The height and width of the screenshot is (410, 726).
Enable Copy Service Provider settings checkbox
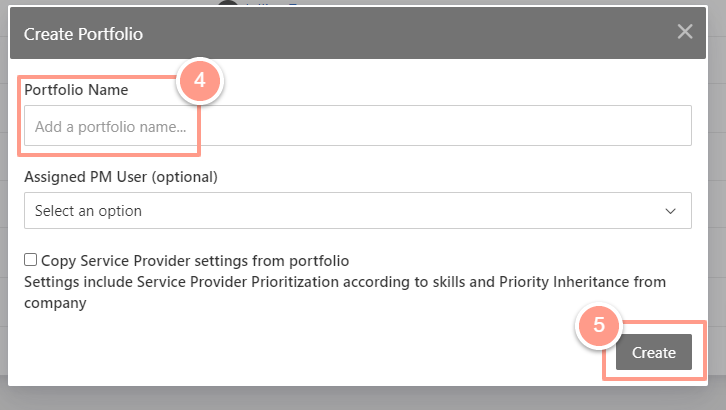tap(31, 260)
